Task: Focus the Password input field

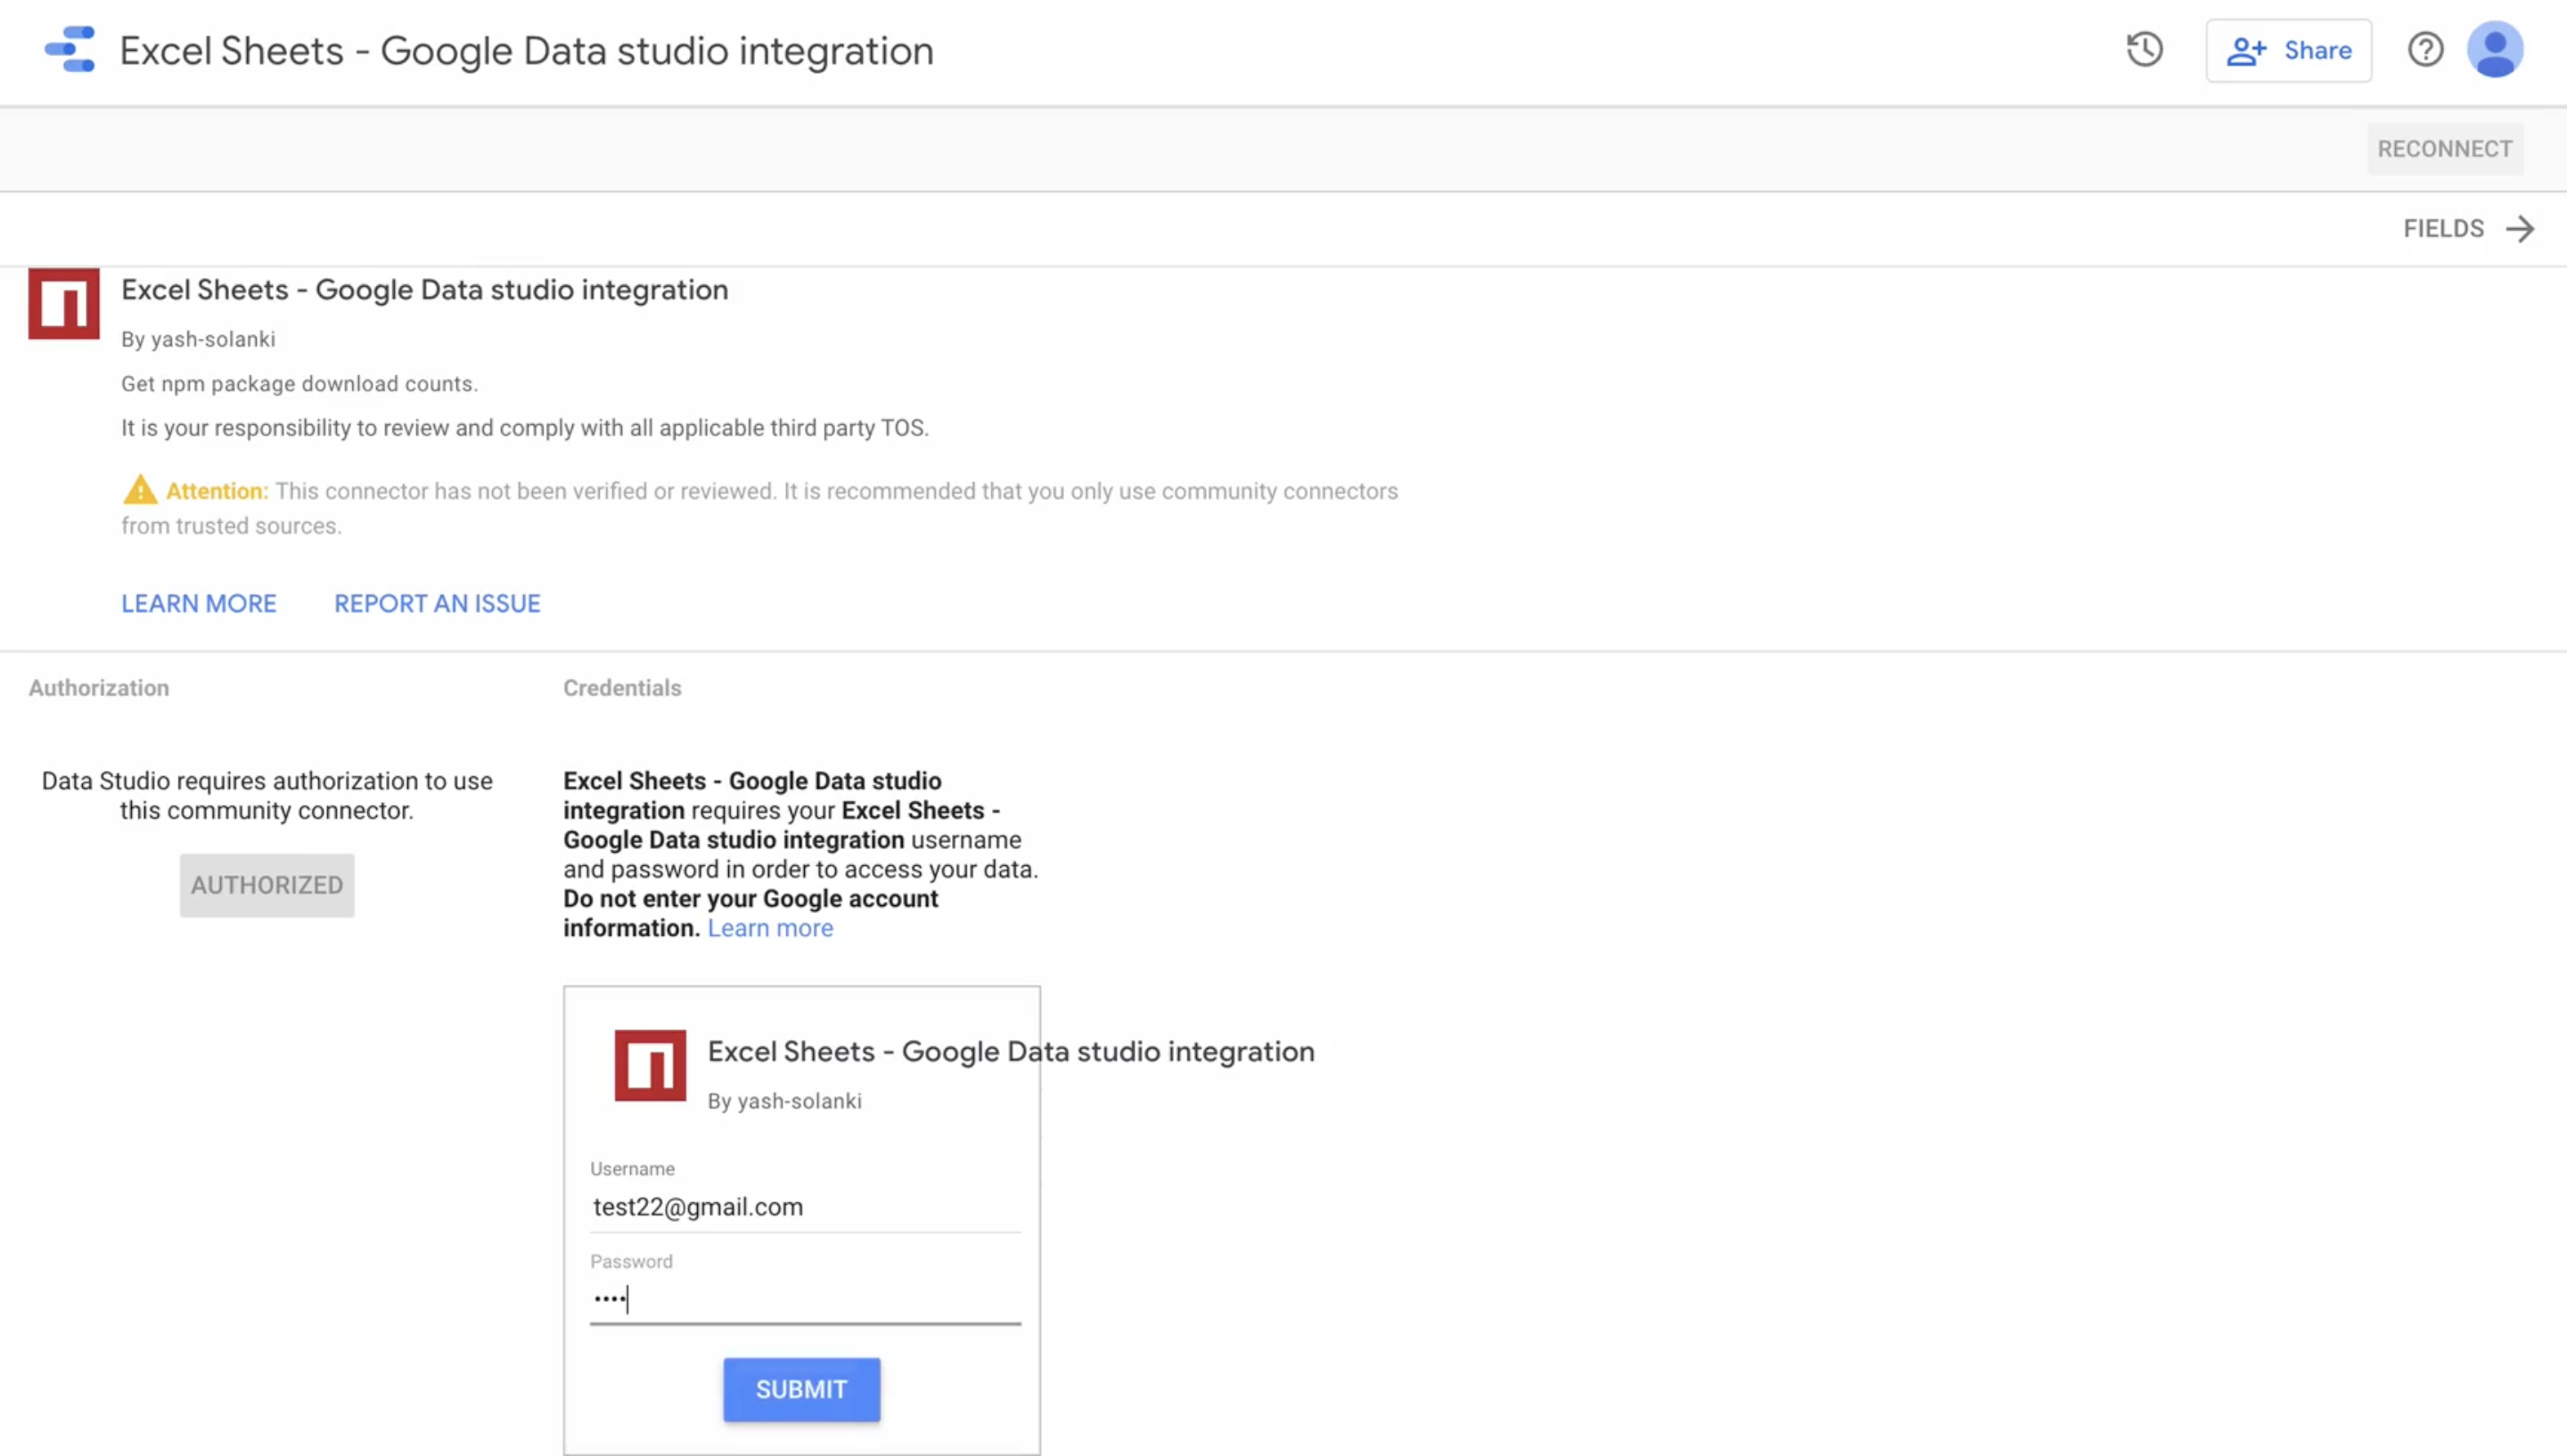Action: point(804,1299)
